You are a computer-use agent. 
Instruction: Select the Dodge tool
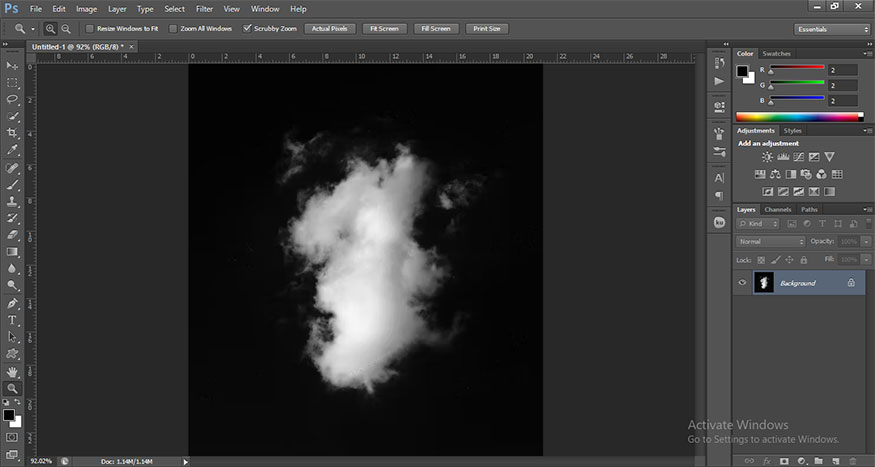tap(12, 285)
